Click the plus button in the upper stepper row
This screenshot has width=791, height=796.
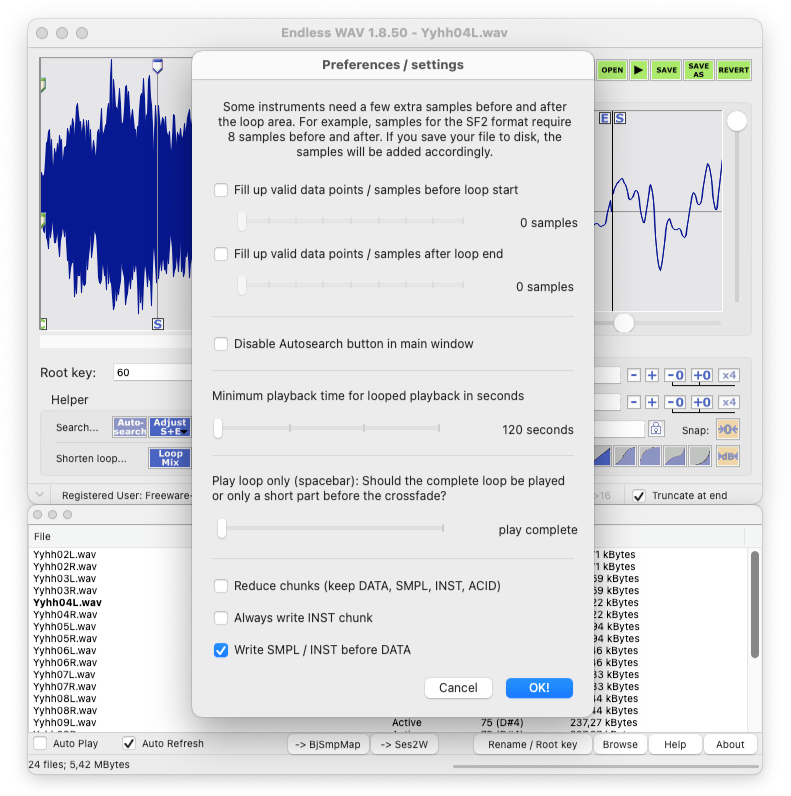pyautogui.click(x=652, y=375)
